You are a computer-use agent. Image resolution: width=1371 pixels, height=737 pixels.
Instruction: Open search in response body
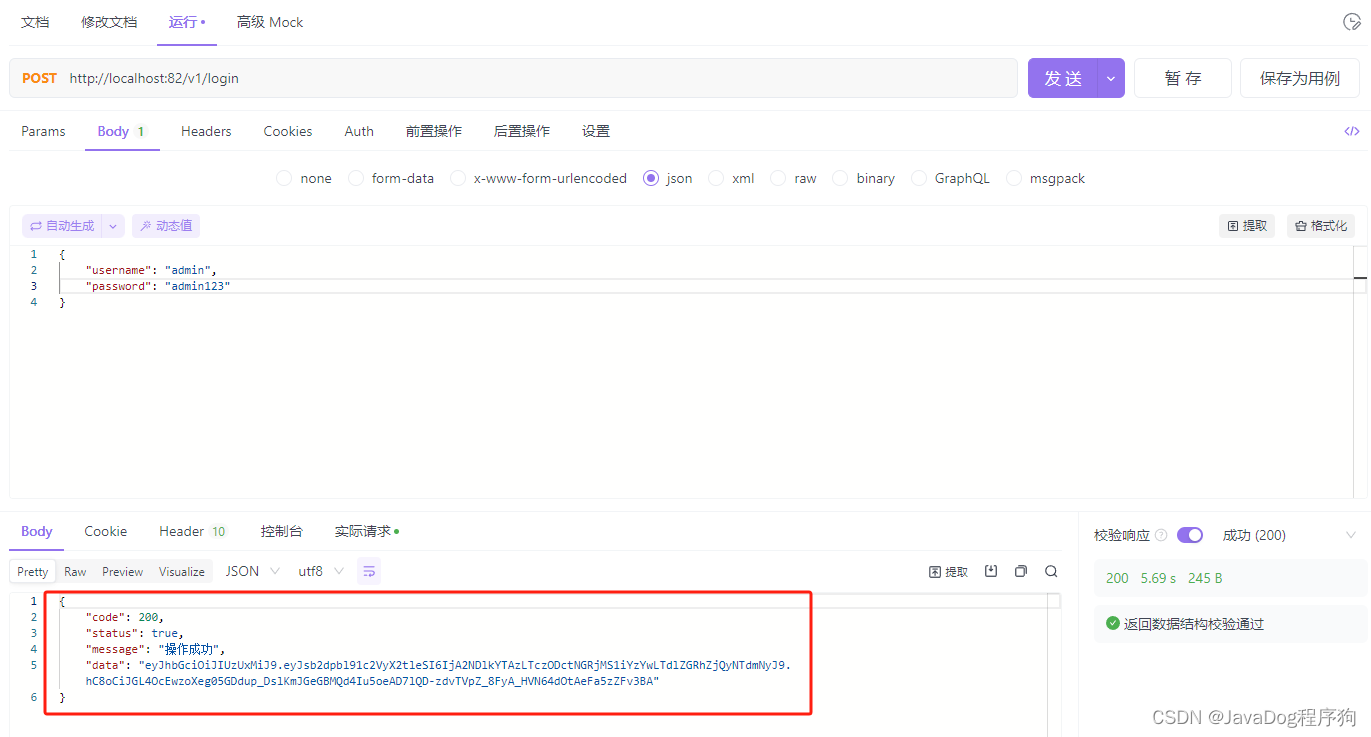1051,571
